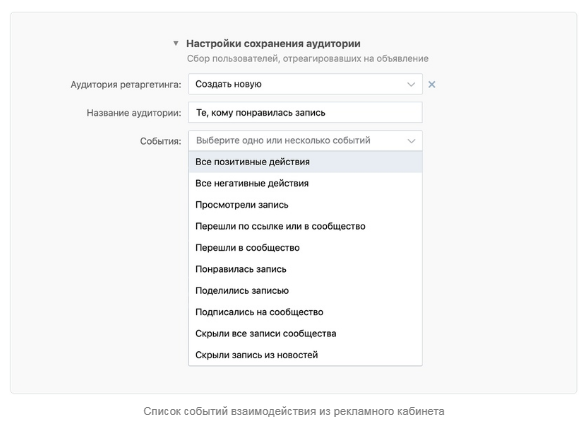Open the Аудитория ретаргетинга dropdown chevron

[x=411, y=85]
